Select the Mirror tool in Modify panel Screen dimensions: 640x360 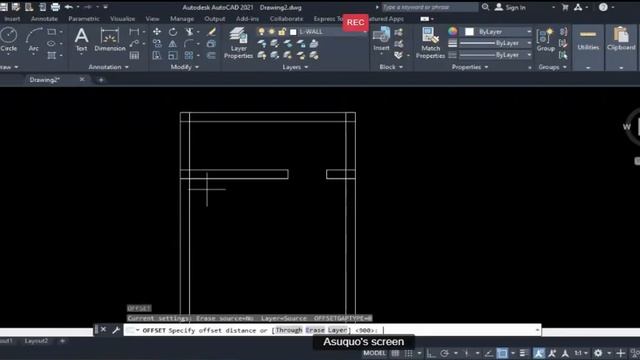(173, 43)
